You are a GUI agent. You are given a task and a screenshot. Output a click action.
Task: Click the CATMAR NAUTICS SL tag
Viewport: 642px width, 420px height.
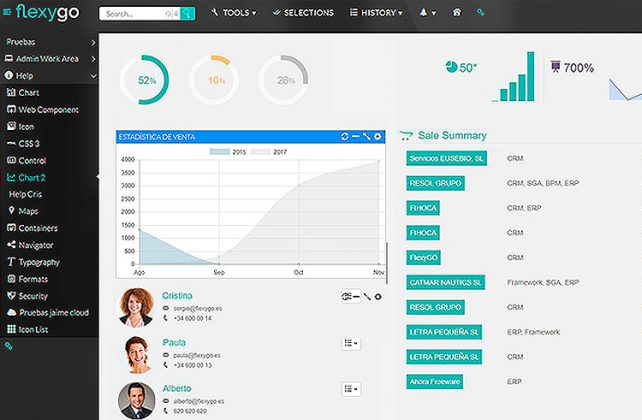point(446,282)
